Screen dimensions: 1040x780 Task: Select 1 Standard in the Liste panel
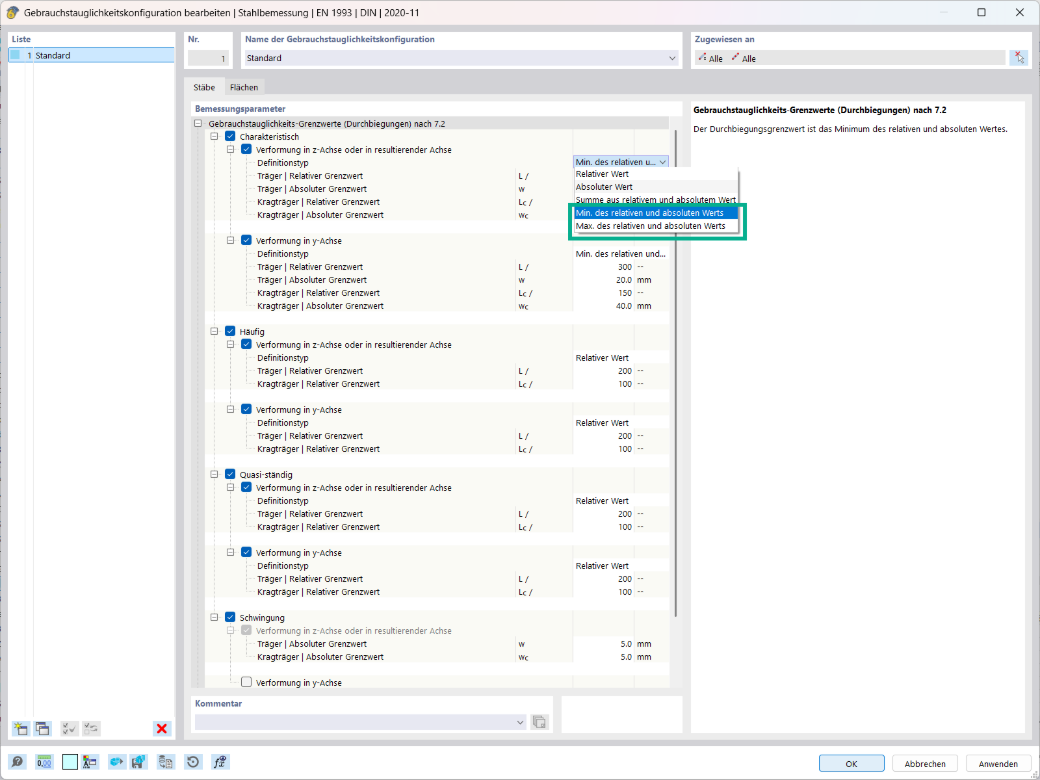pos(92,56)
